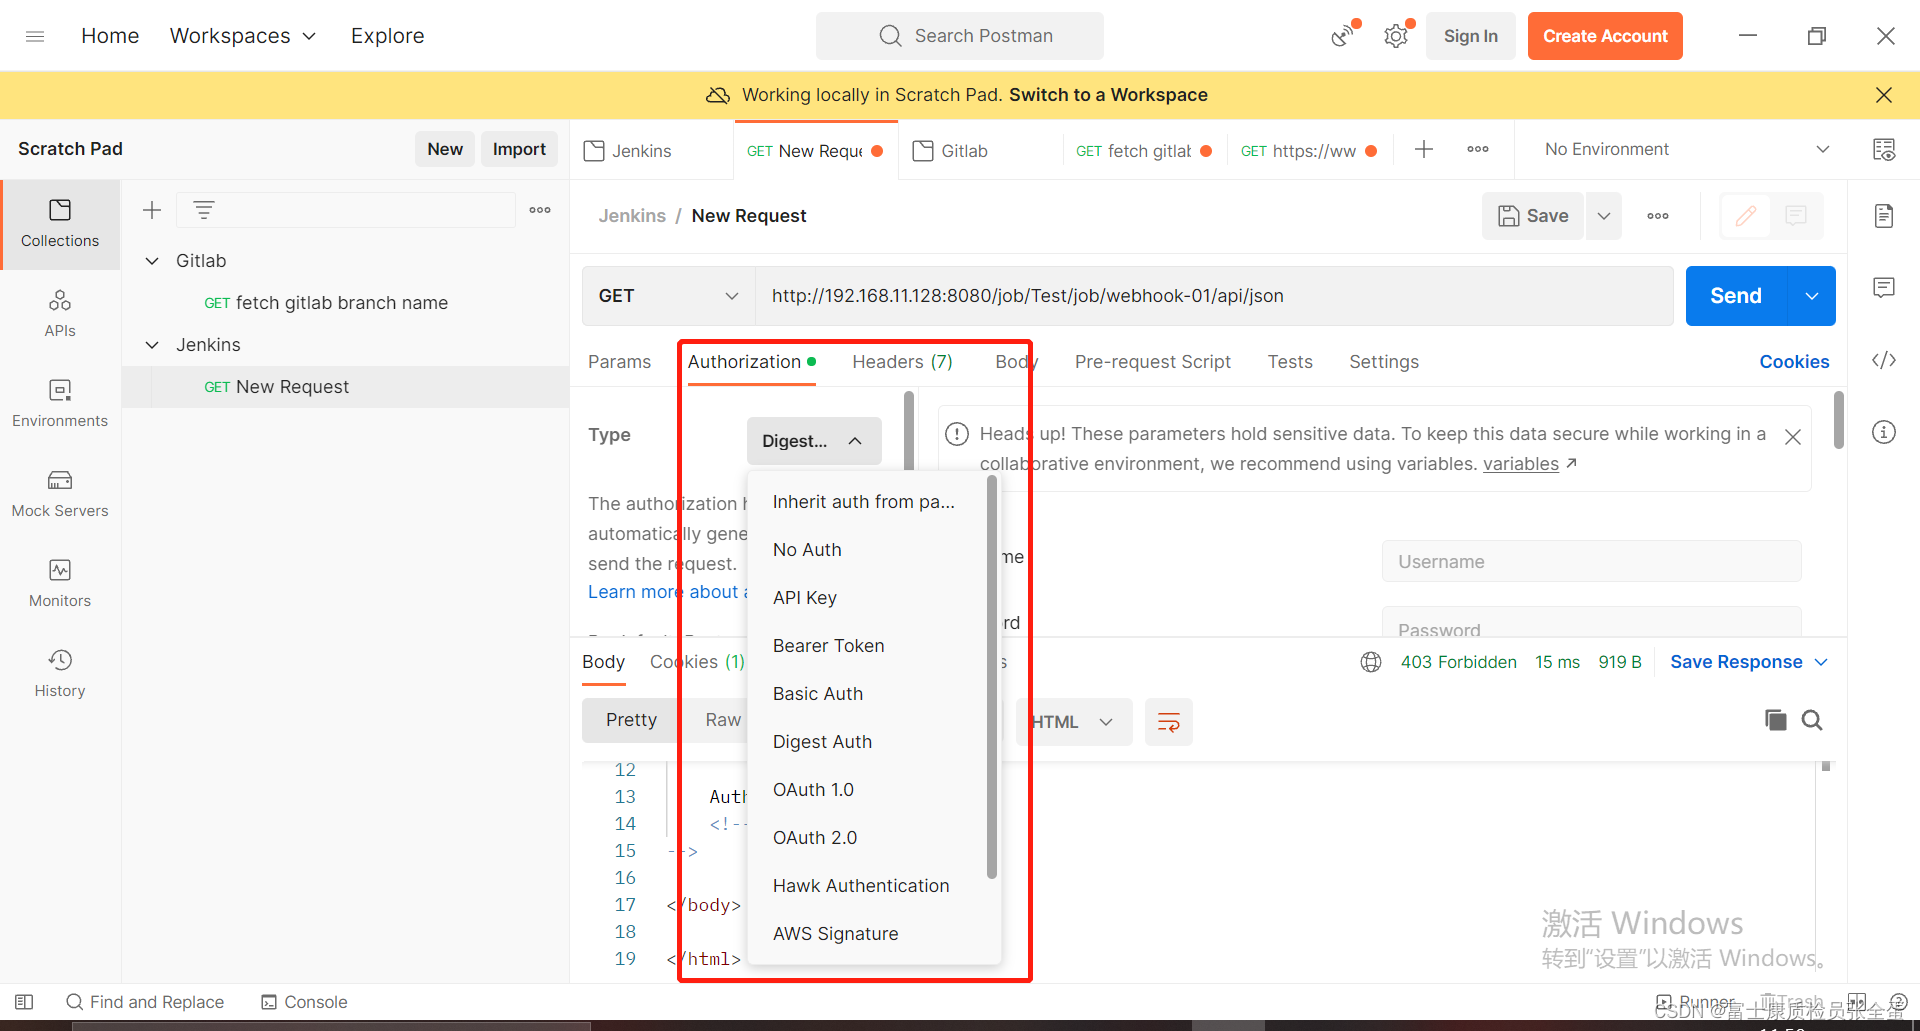Open the environment quick look icon
This screenshot has width=1920, height=1031.
click(x=1884, y=150)
